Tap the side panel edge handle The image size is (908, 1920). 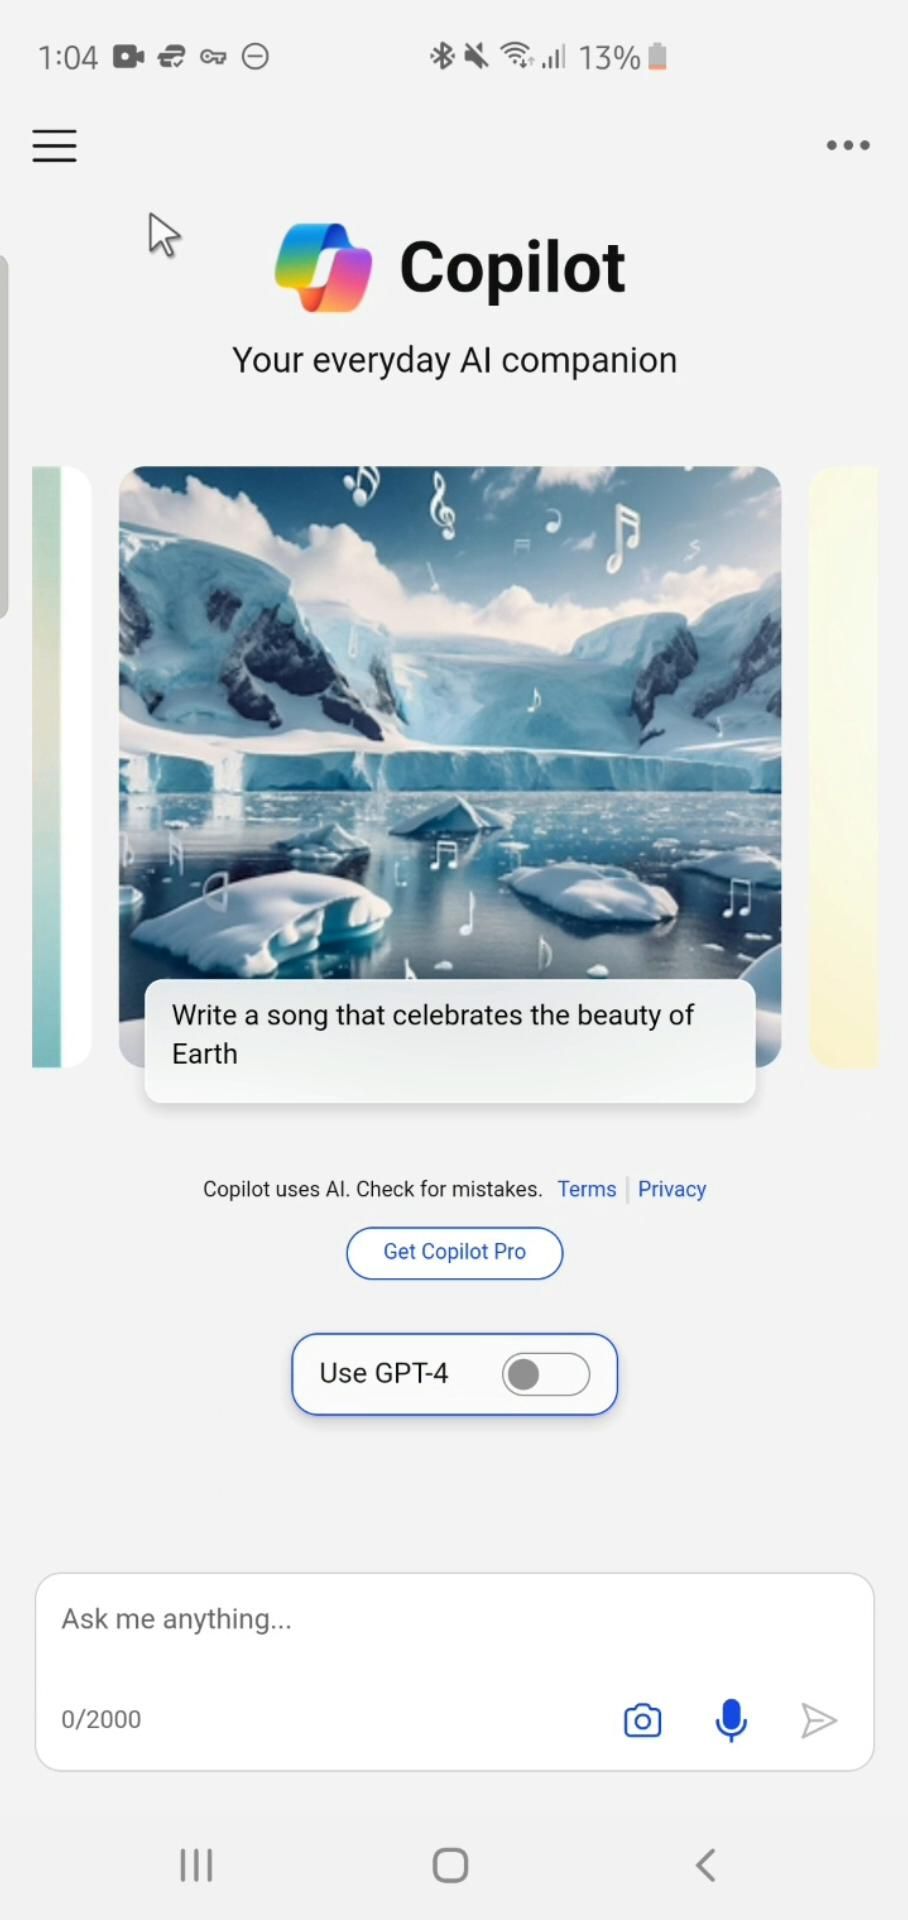coord(4,436)
